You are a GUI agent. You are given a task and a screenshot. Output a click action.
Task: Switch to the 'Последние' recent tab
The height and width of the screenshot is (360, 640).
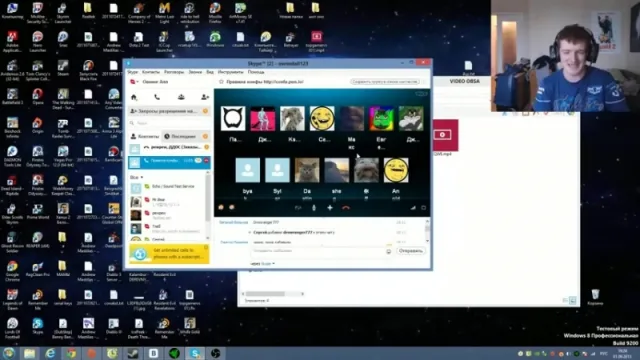tap(182, 136)
